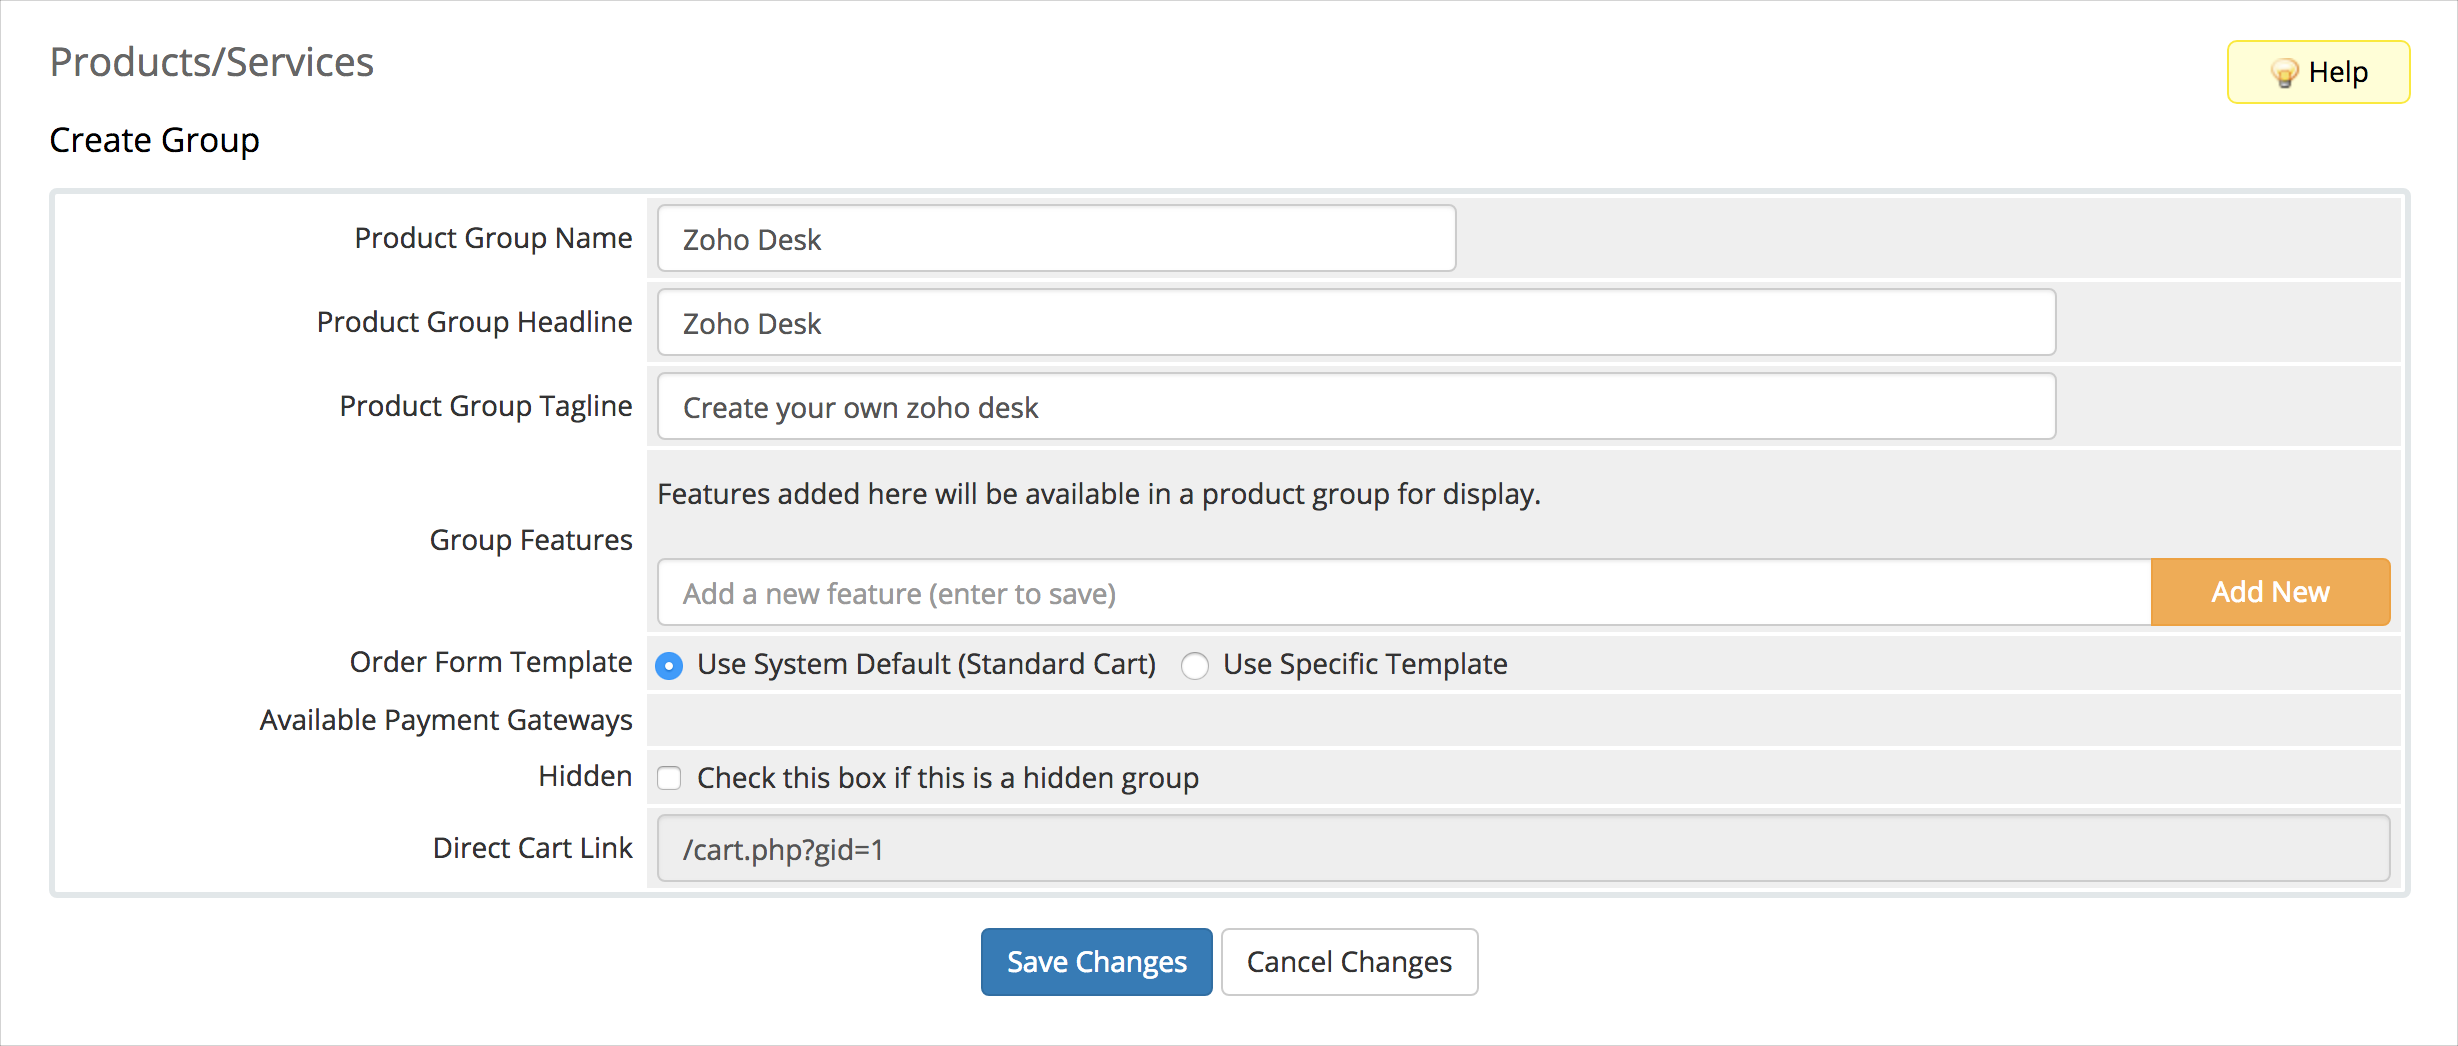Click the Cancel Changes button

point(1349,962)
